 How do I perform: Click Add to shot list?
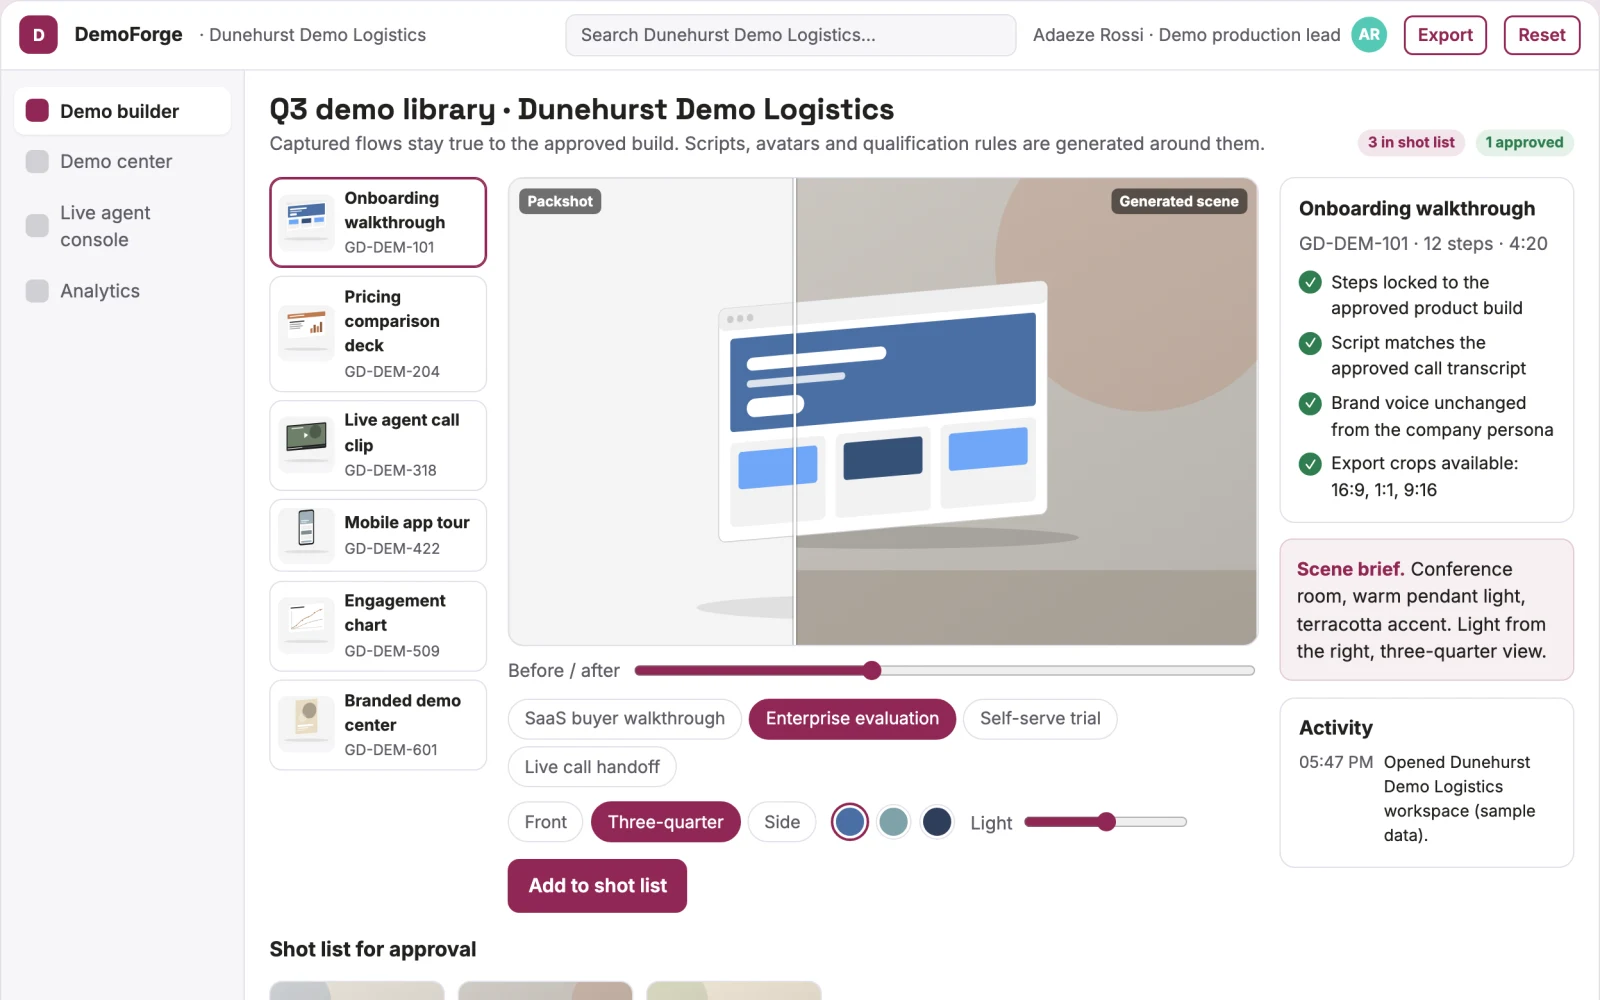pos(597,886)
